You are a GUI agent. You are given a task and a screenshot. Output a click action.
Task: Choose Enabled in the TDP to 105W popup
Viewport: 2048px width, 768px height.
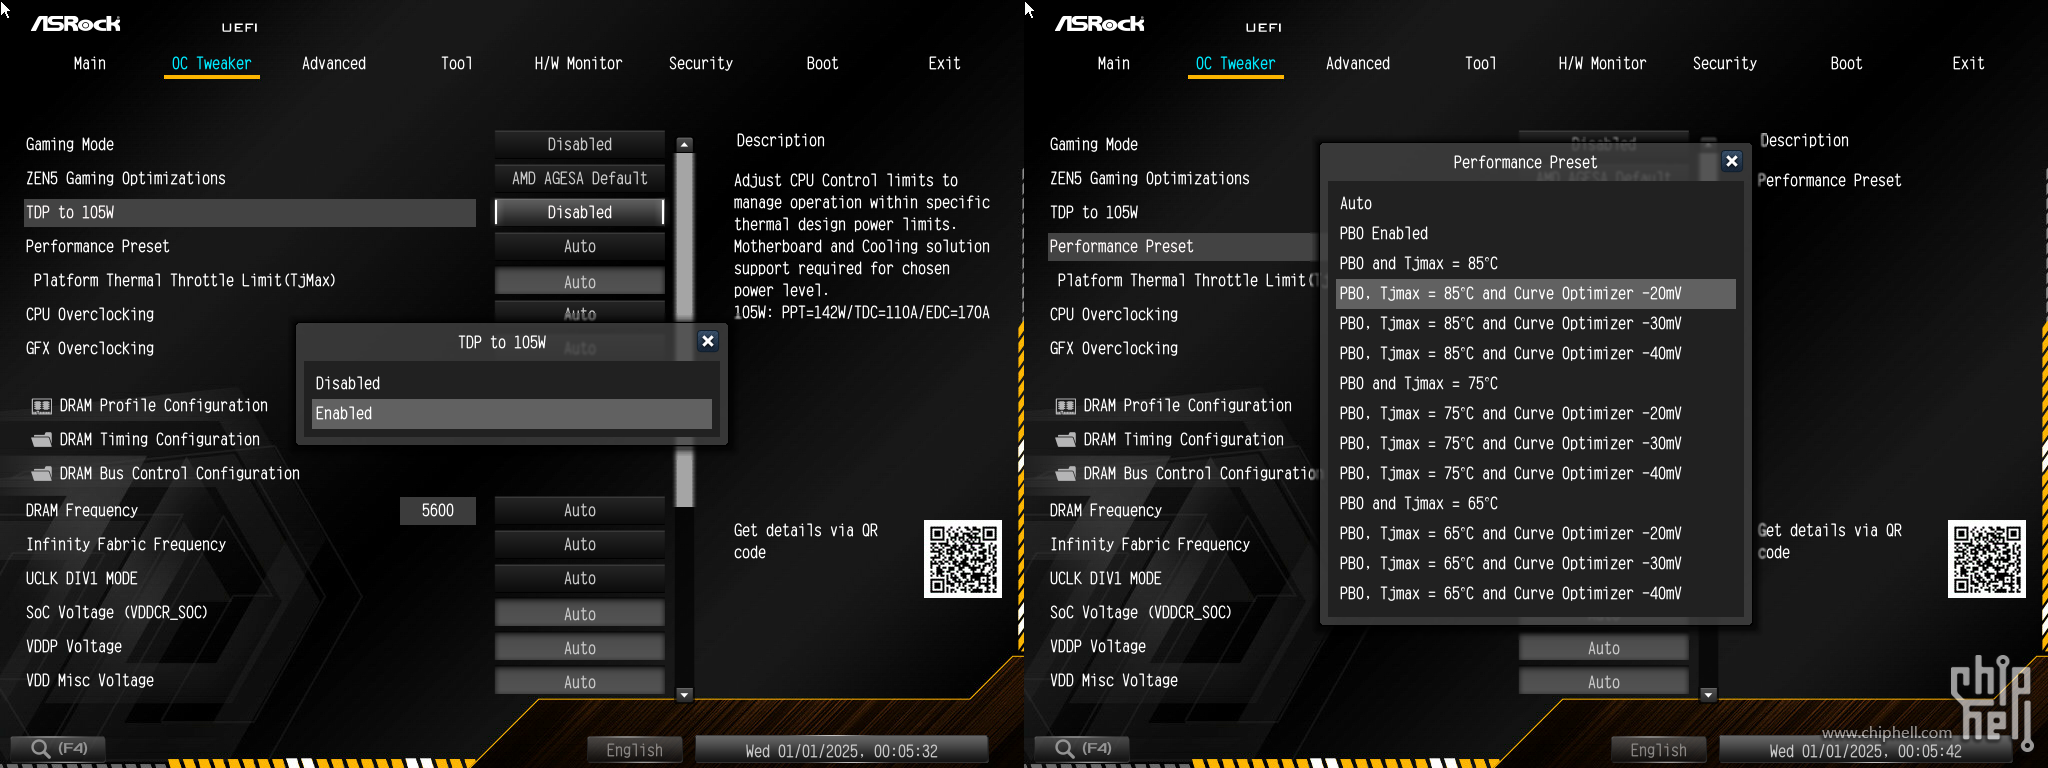point(512,414)
